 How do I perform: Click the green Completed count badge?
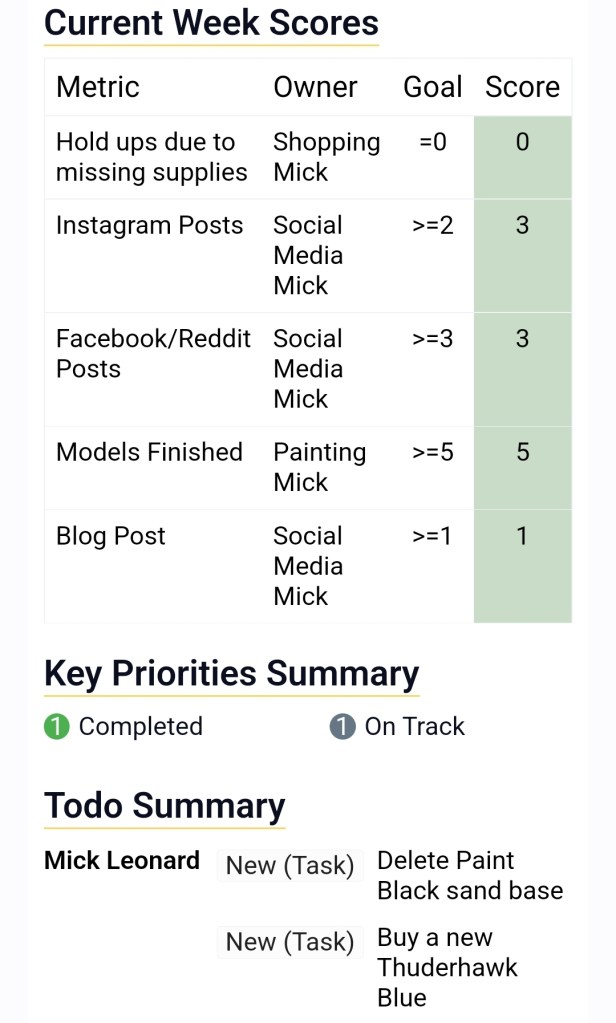point(57,727)
